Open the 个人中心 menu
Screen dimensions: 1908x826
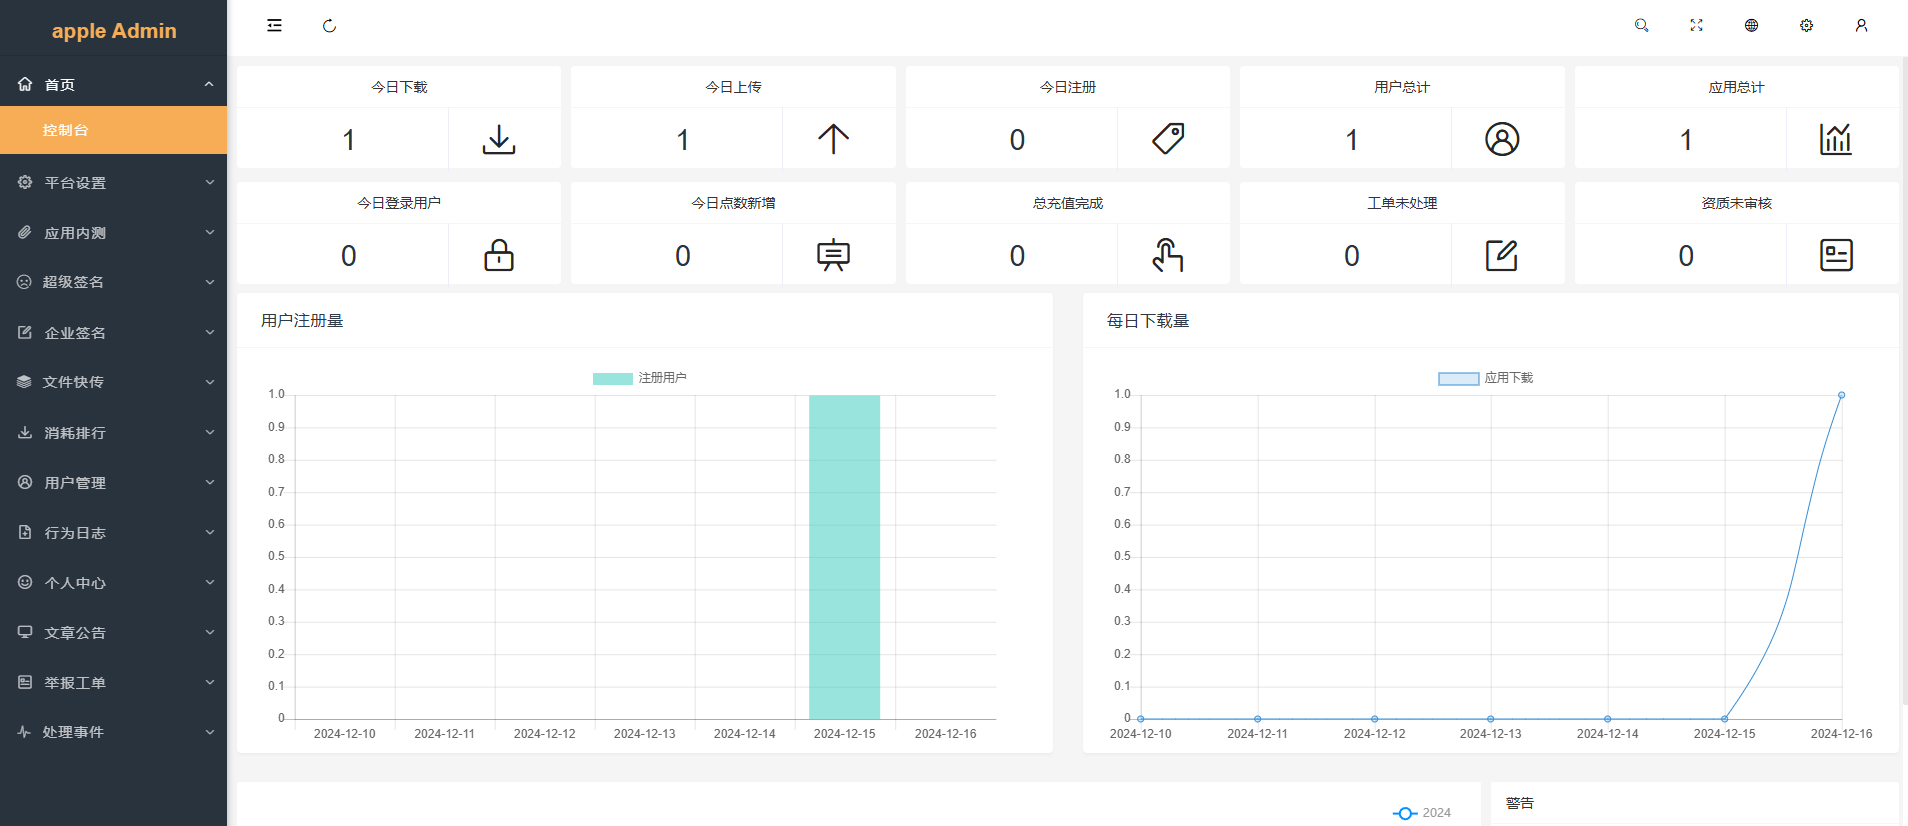(x=113, y=582)
